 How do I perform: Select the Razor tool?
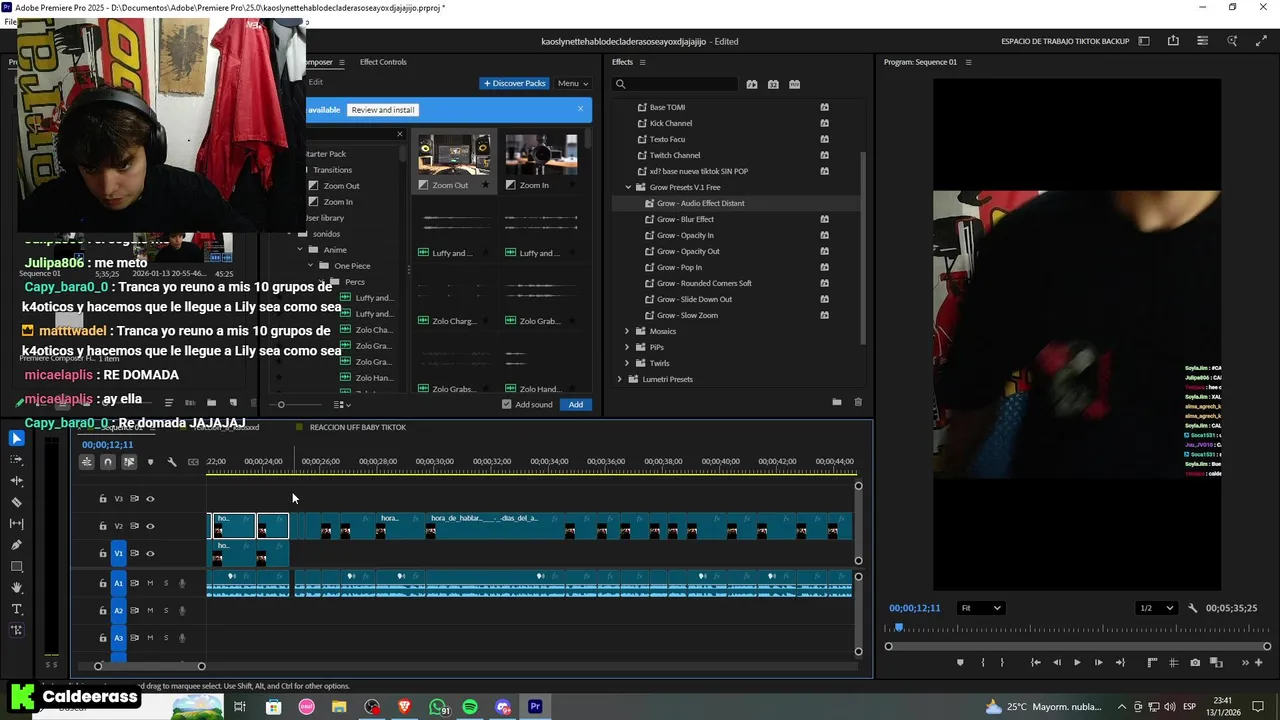pyautogui.click(x=16, y=503)
